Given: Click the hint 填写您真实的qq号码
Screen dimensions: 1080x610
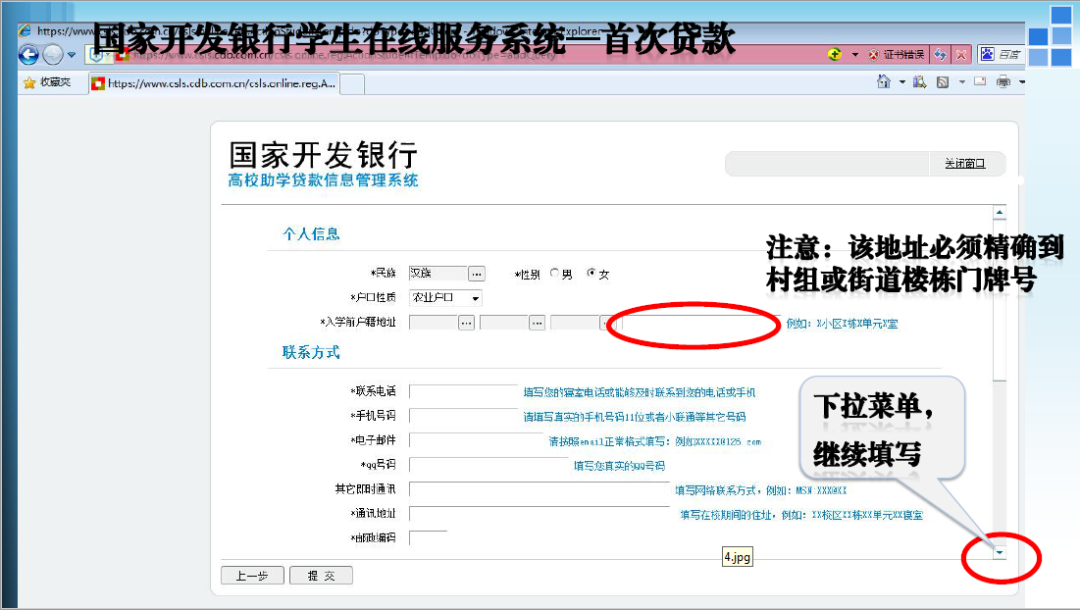Looking at the screenshot, I should coord(619,466).
